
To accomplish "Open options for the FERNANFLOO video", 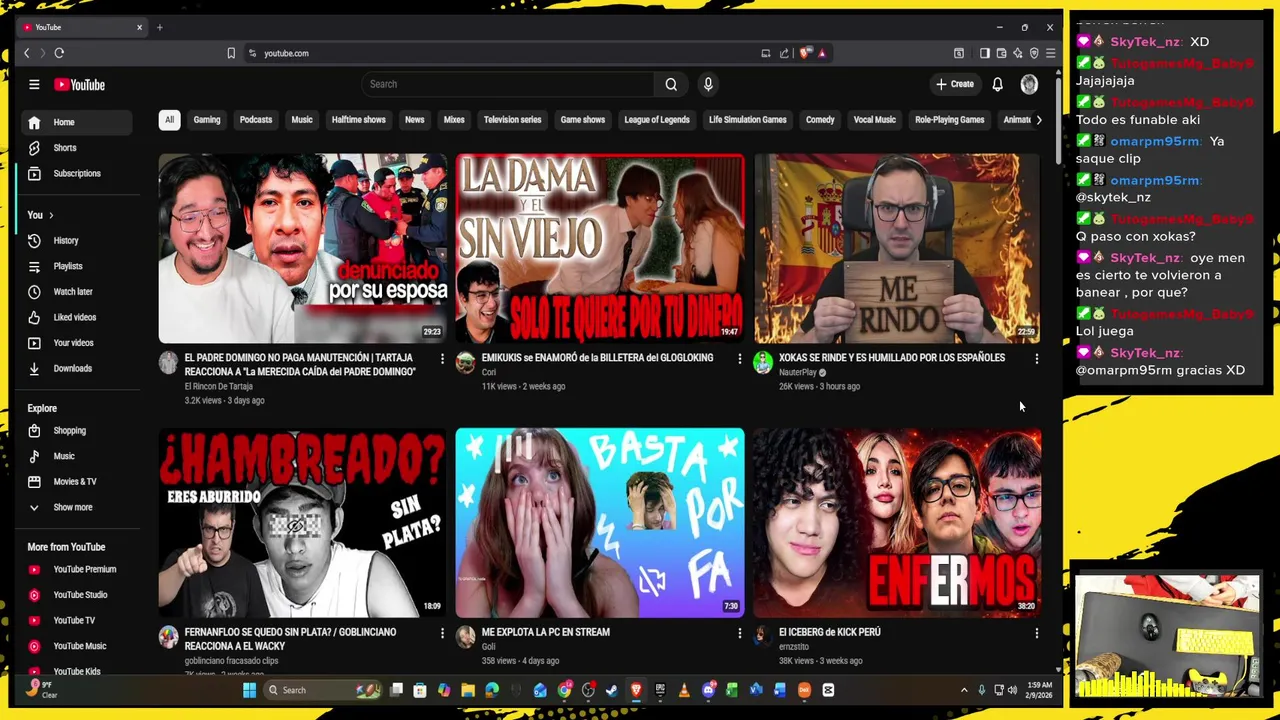I will pos(442,633).
